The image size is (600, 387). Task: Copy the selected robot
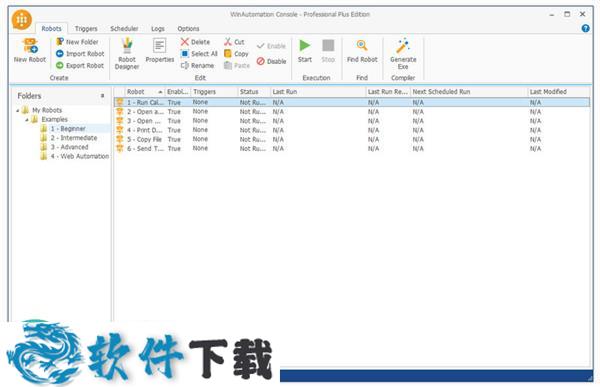236,54
